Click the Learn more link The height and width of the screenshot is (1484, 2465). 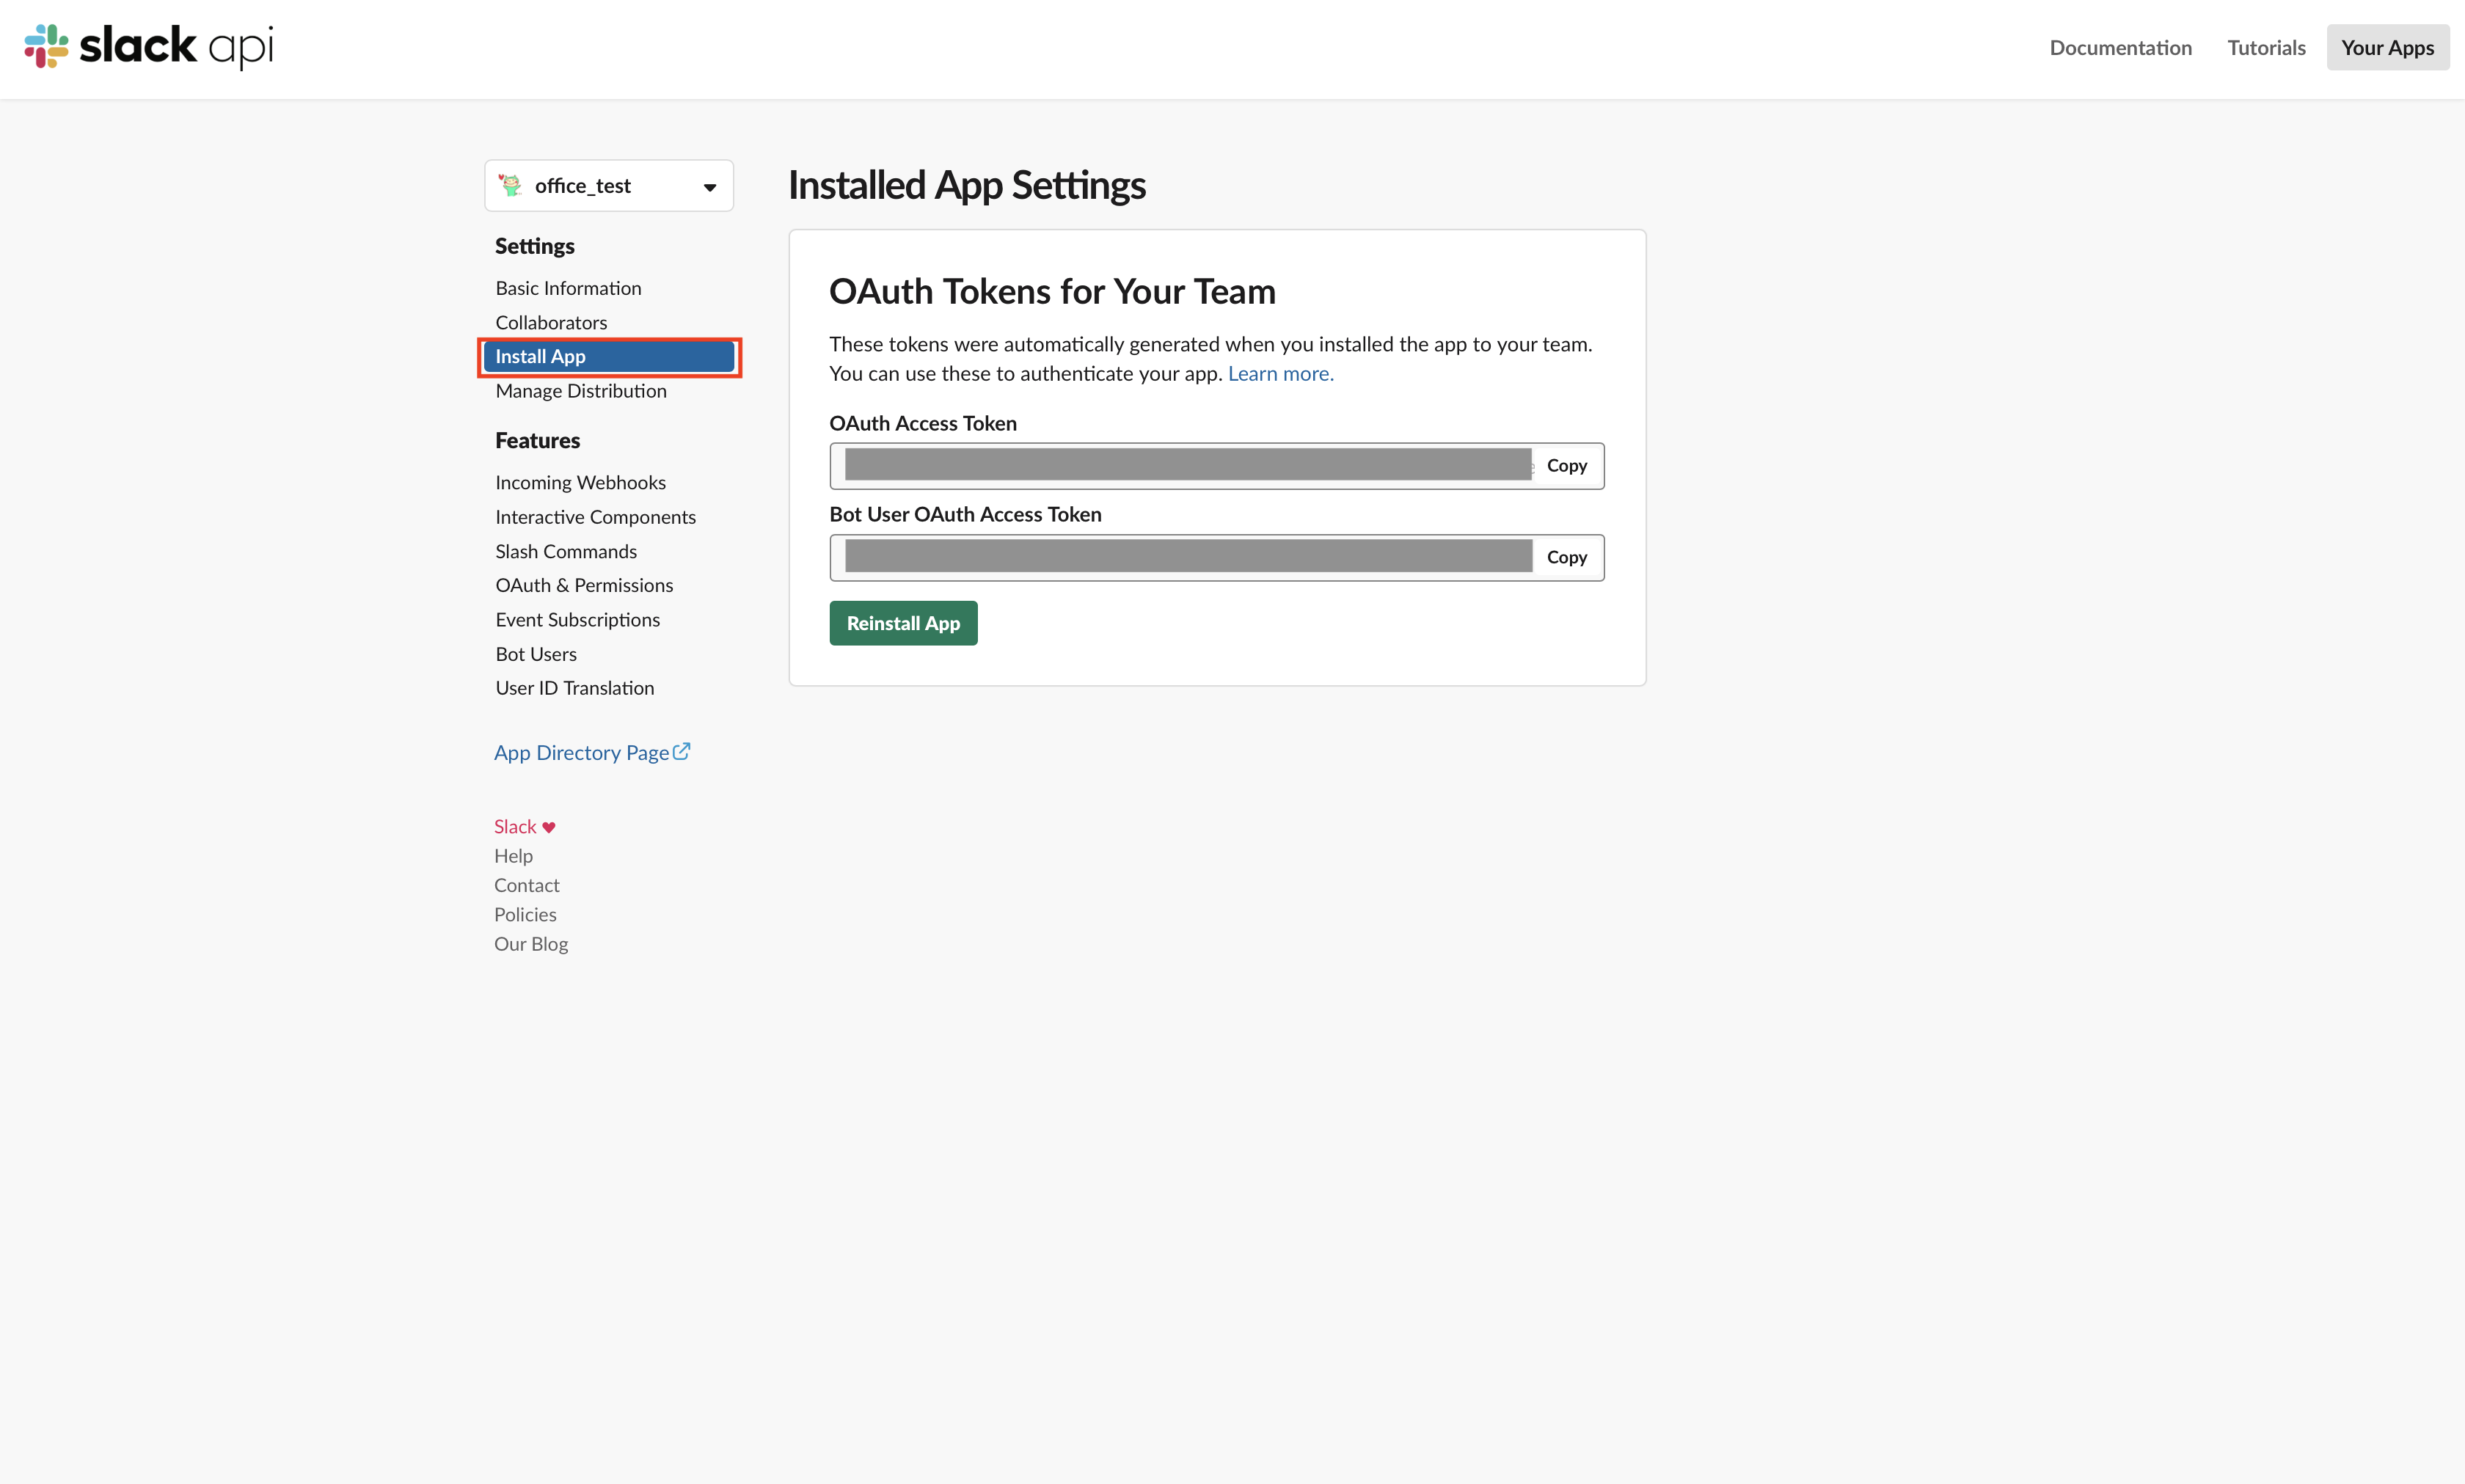(1280, 373)
